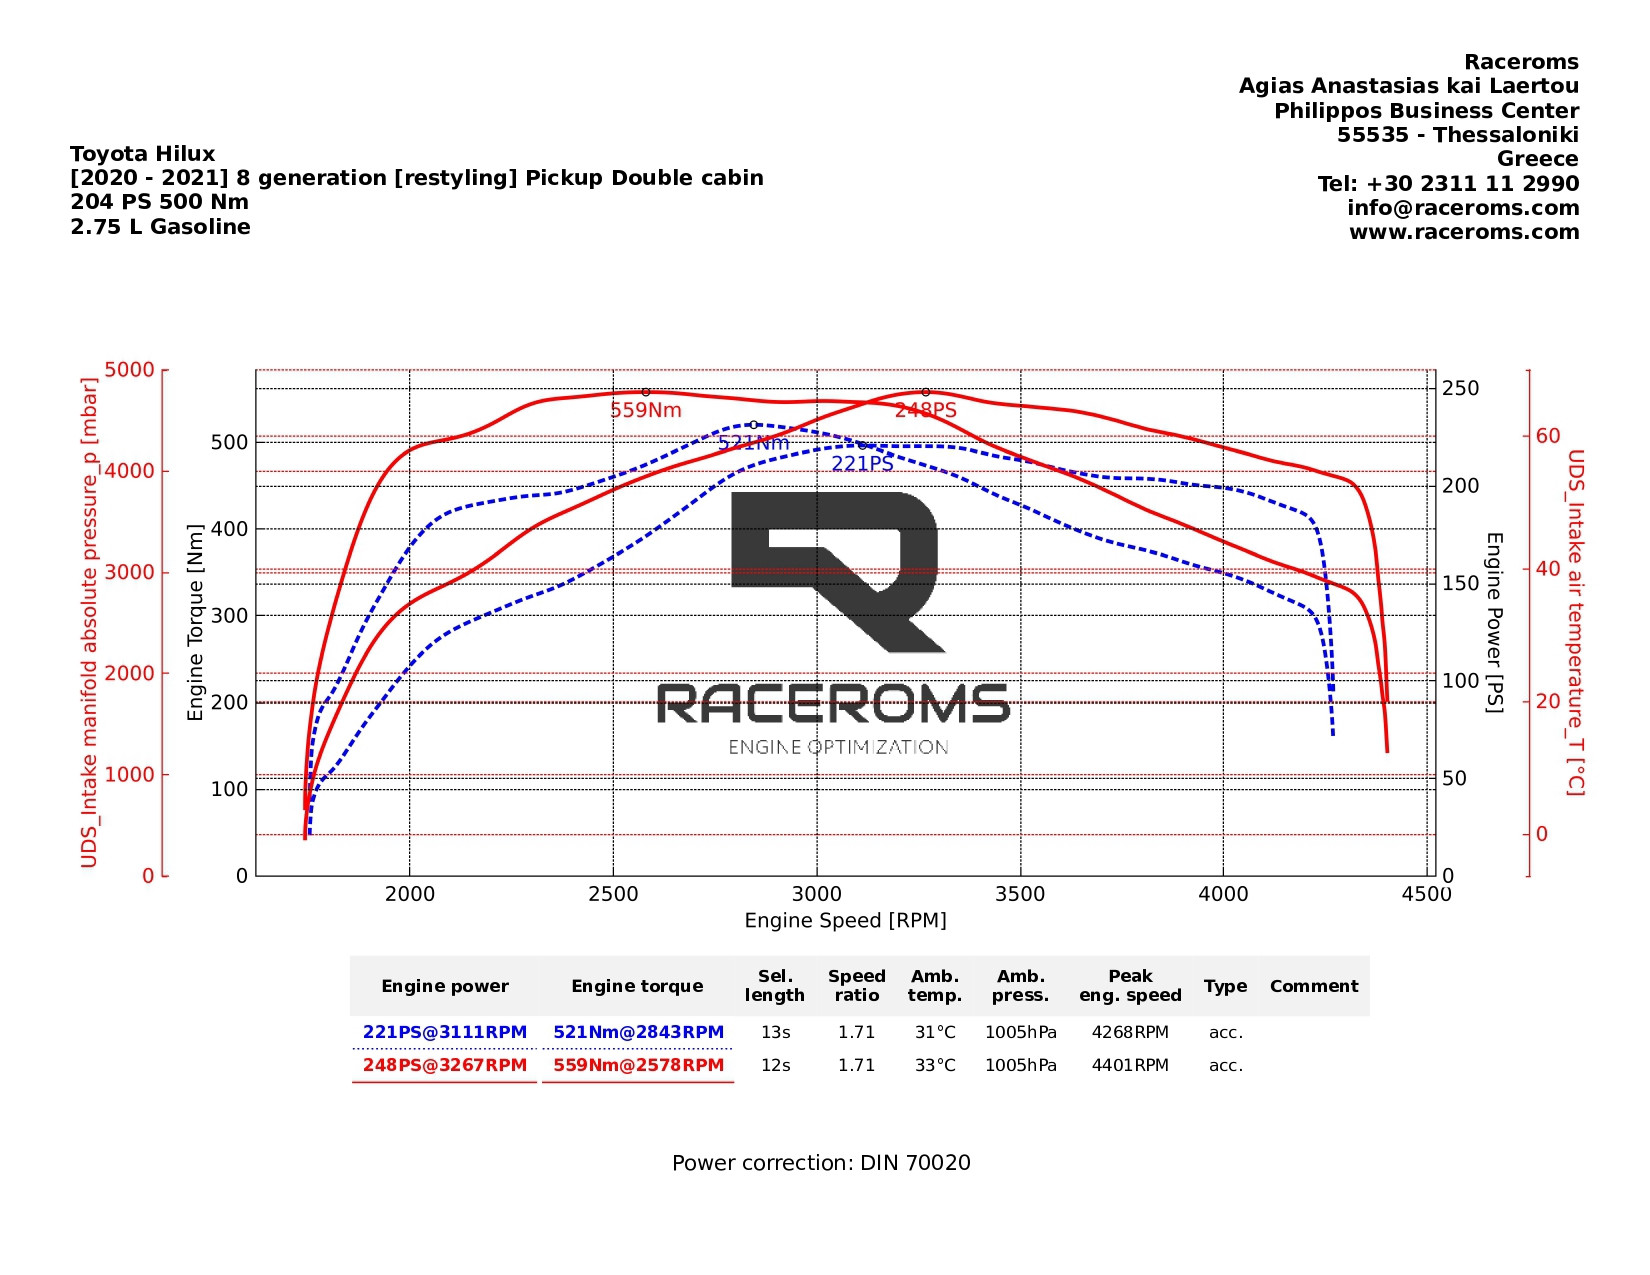1650x1275 pixels.
Task: Click the 2.75 L Gasoline line
Action: click(x=160, y=227)
